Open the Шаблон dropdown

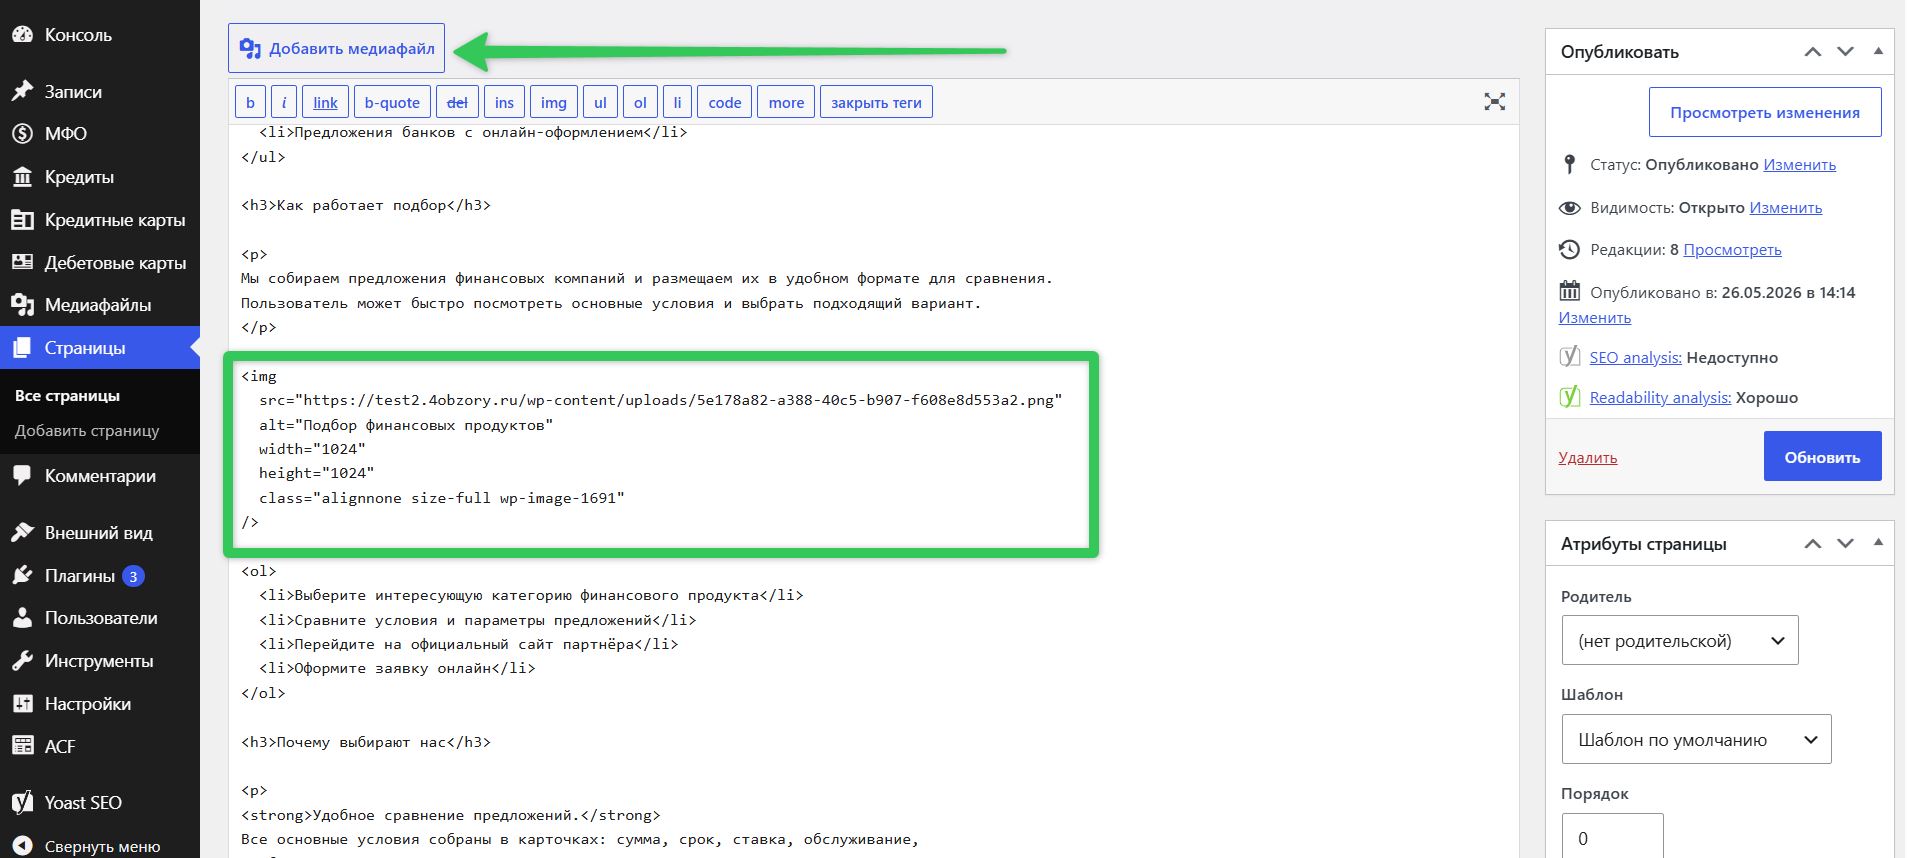[1696, 740]
